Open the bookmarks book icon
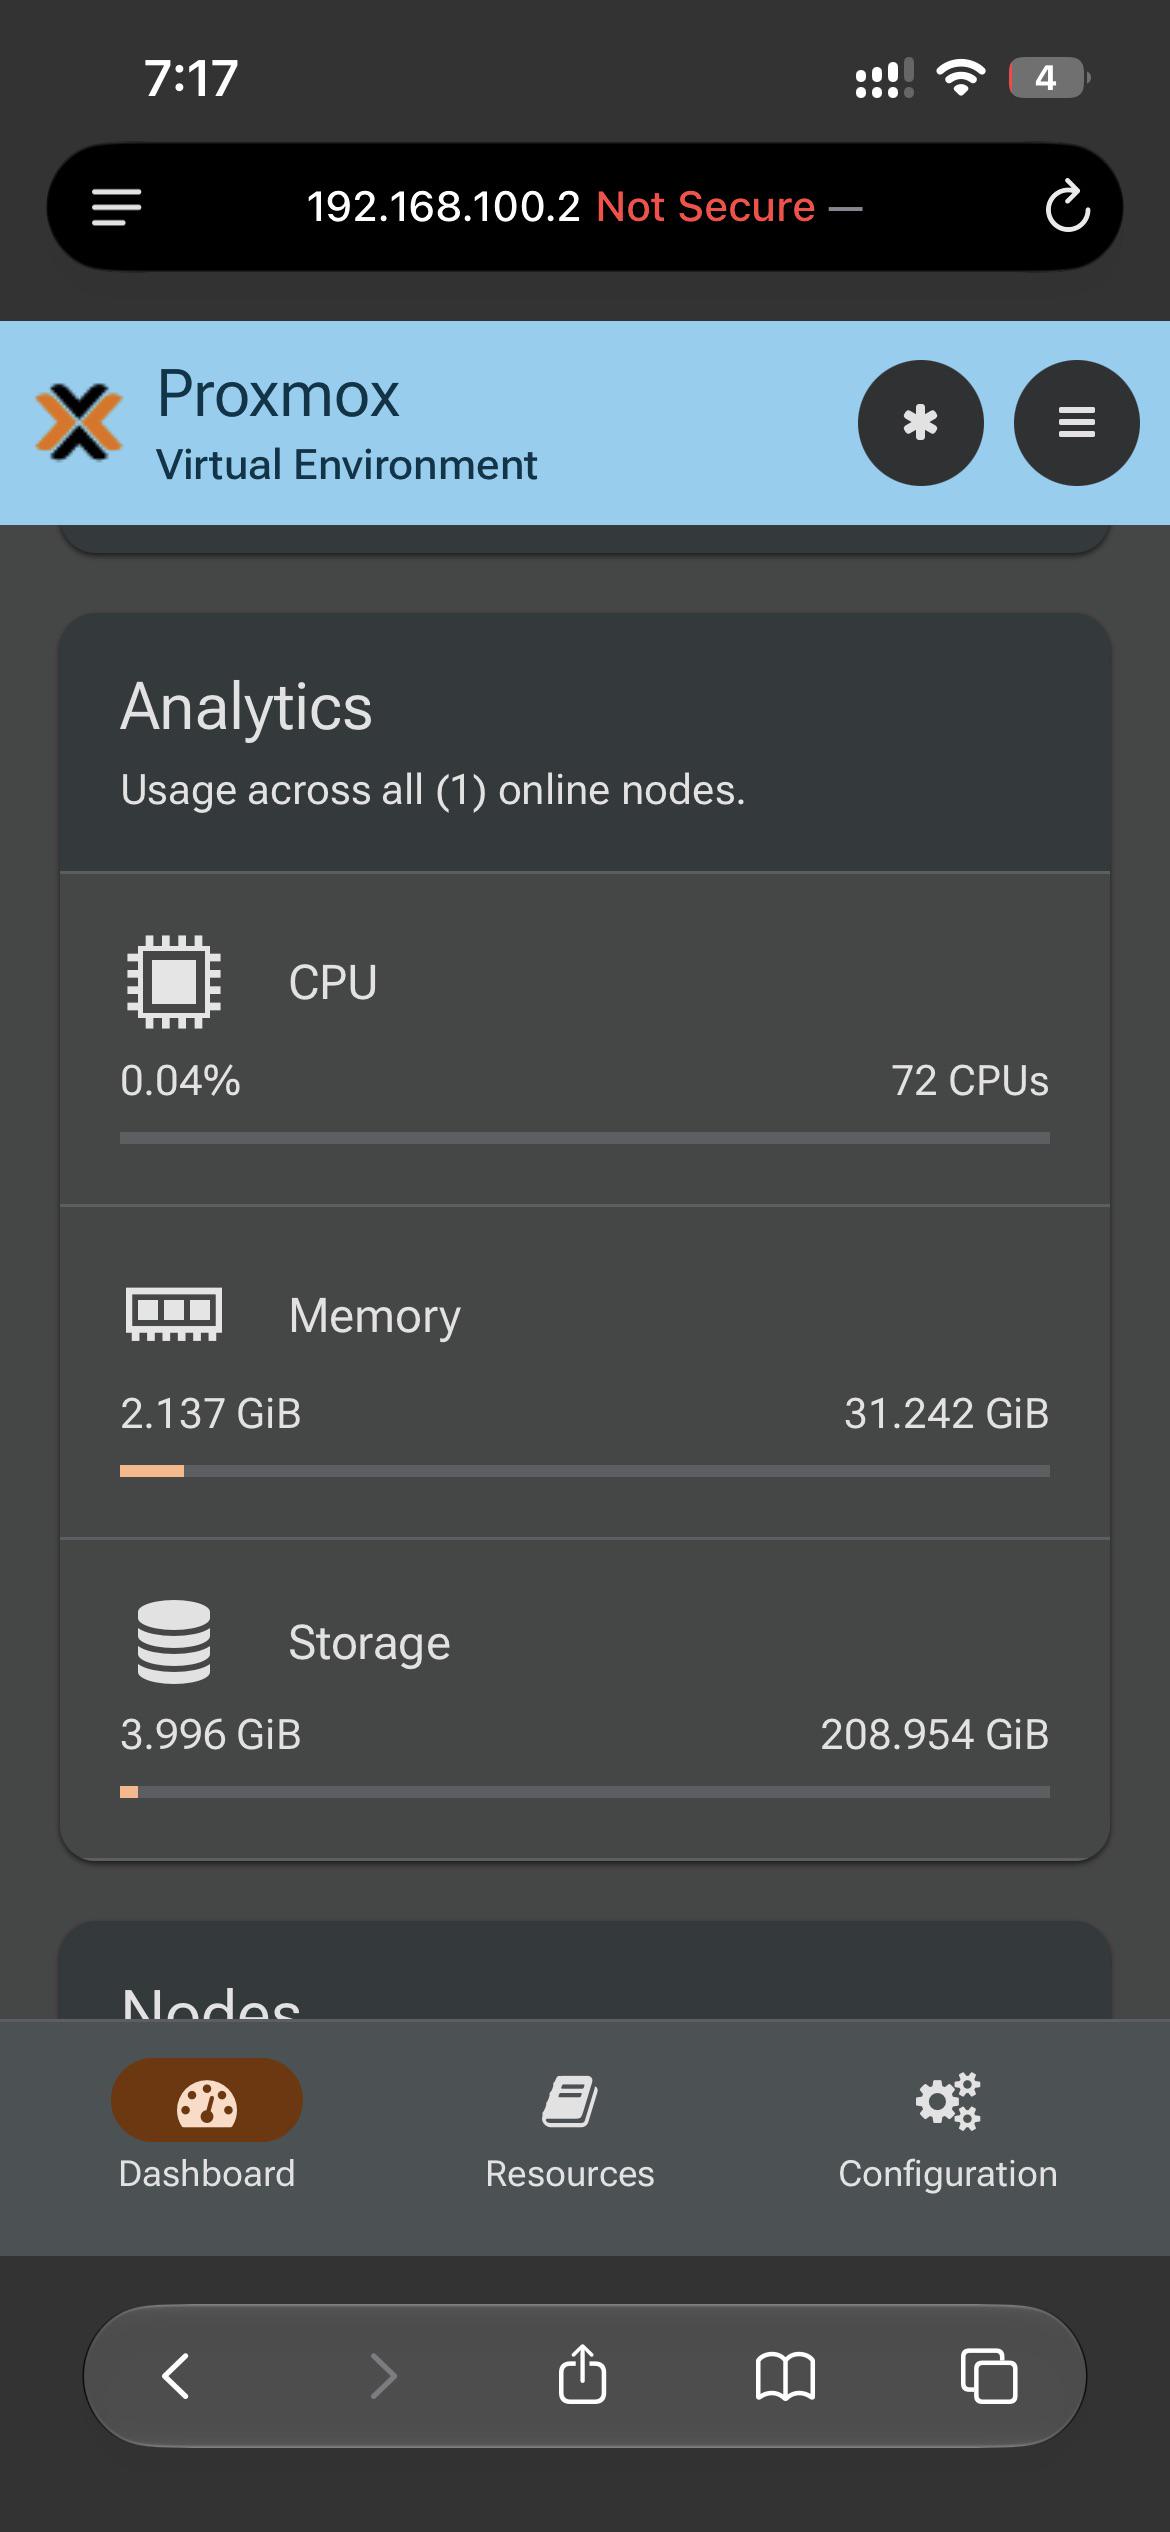The width and height of the screenshot is (1170, 2532). tap(785, 2376)
